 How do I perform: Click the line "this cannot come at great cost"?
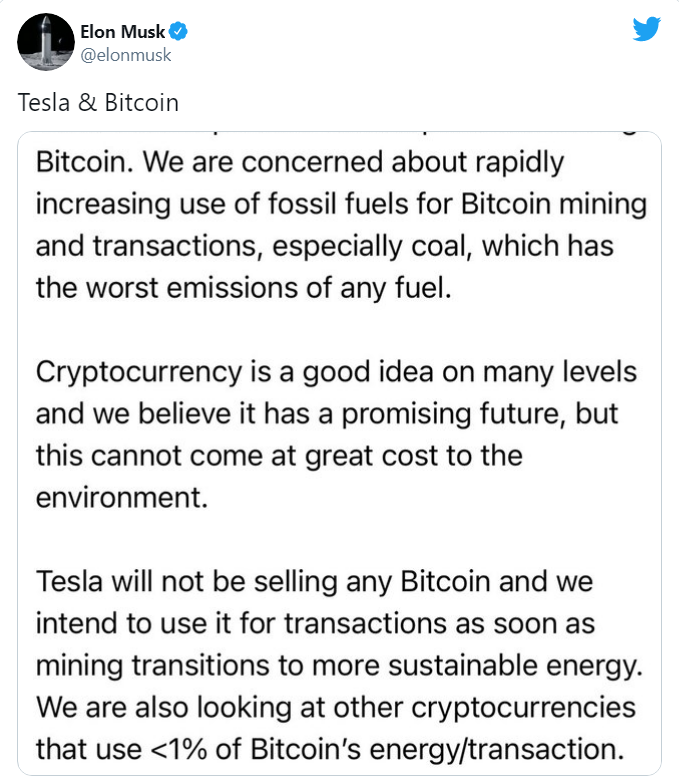click(279, 455)
